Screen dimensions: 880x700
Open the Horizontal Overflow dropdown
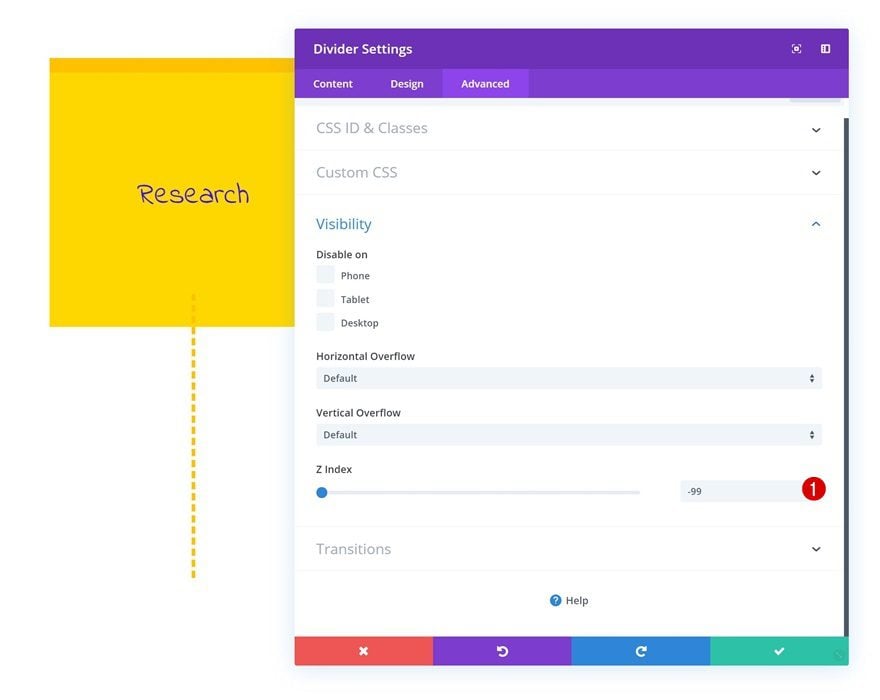point(569,378)
